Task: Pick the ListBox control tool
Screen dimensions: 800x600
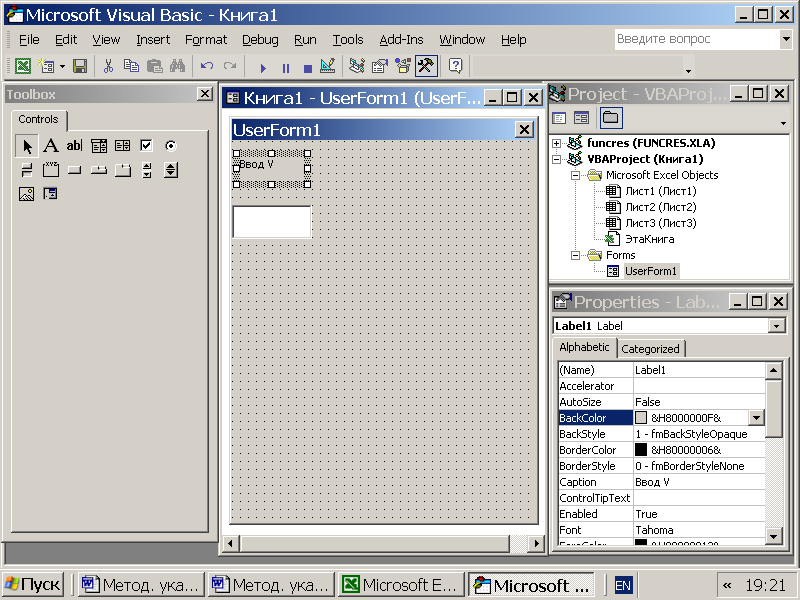Action: point(122,146)
